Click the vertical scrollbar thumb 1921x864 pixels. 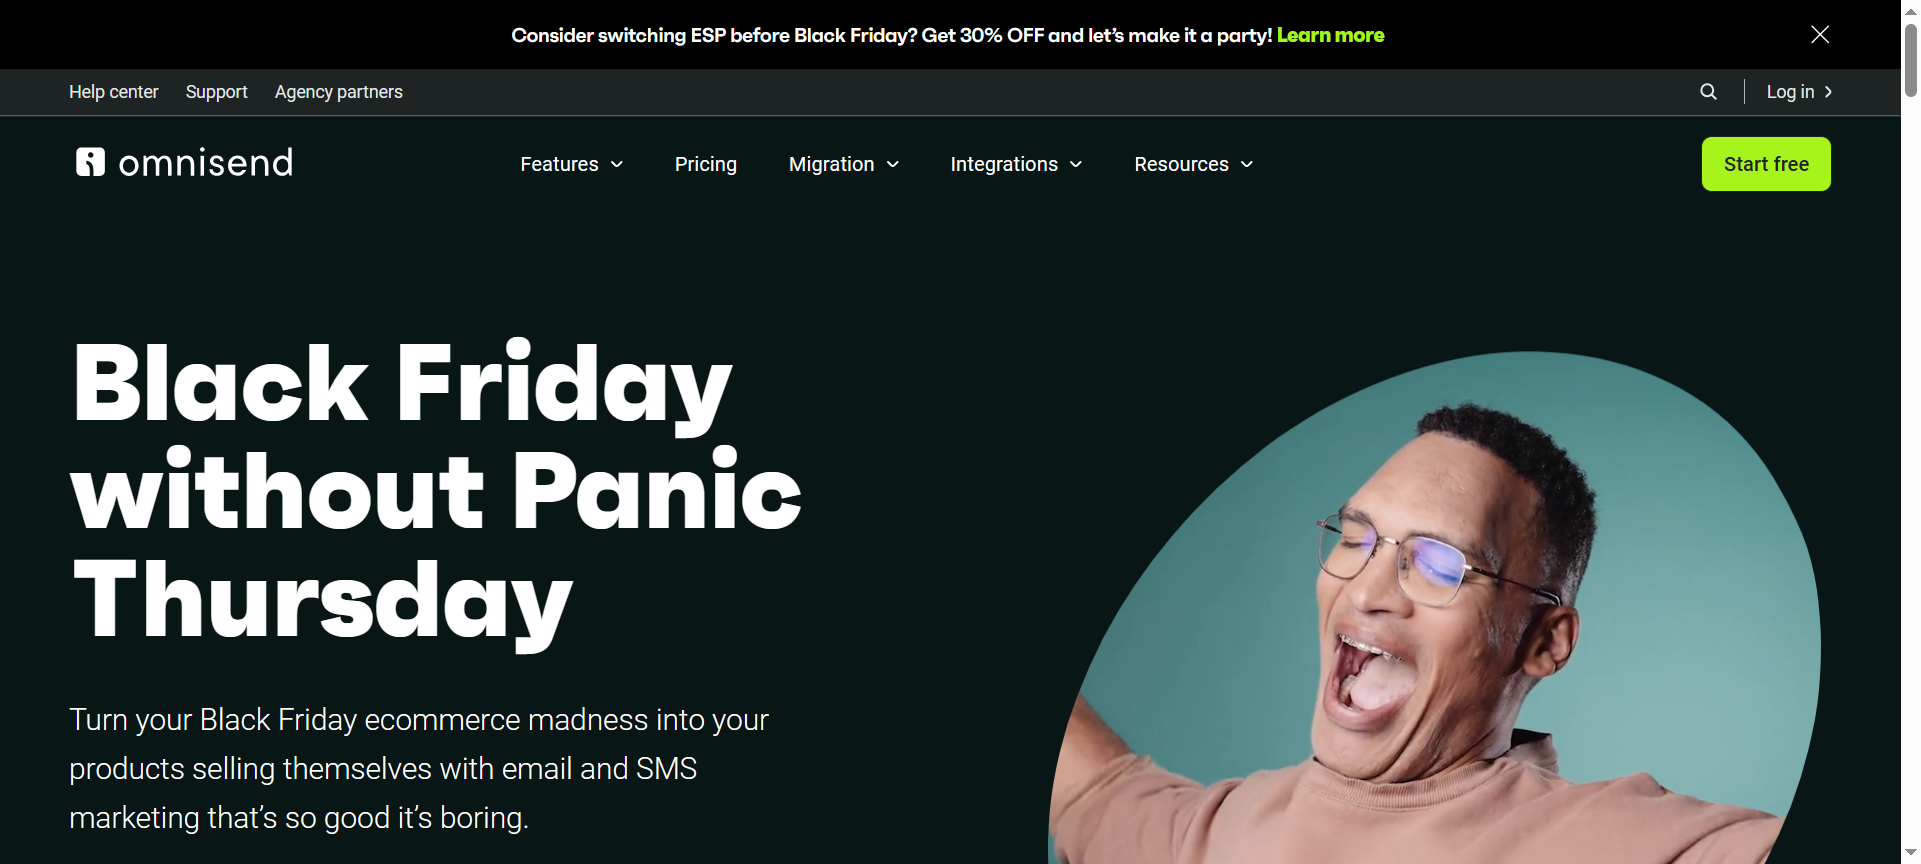pos(1911,60)
